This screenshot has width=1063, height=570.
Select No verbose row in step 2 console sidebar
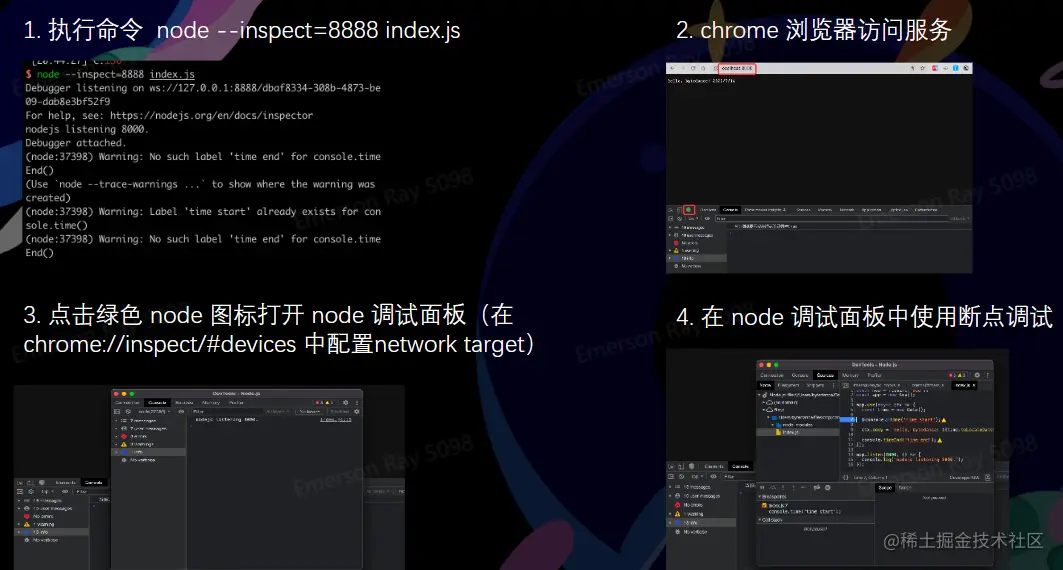pos(698,266)
